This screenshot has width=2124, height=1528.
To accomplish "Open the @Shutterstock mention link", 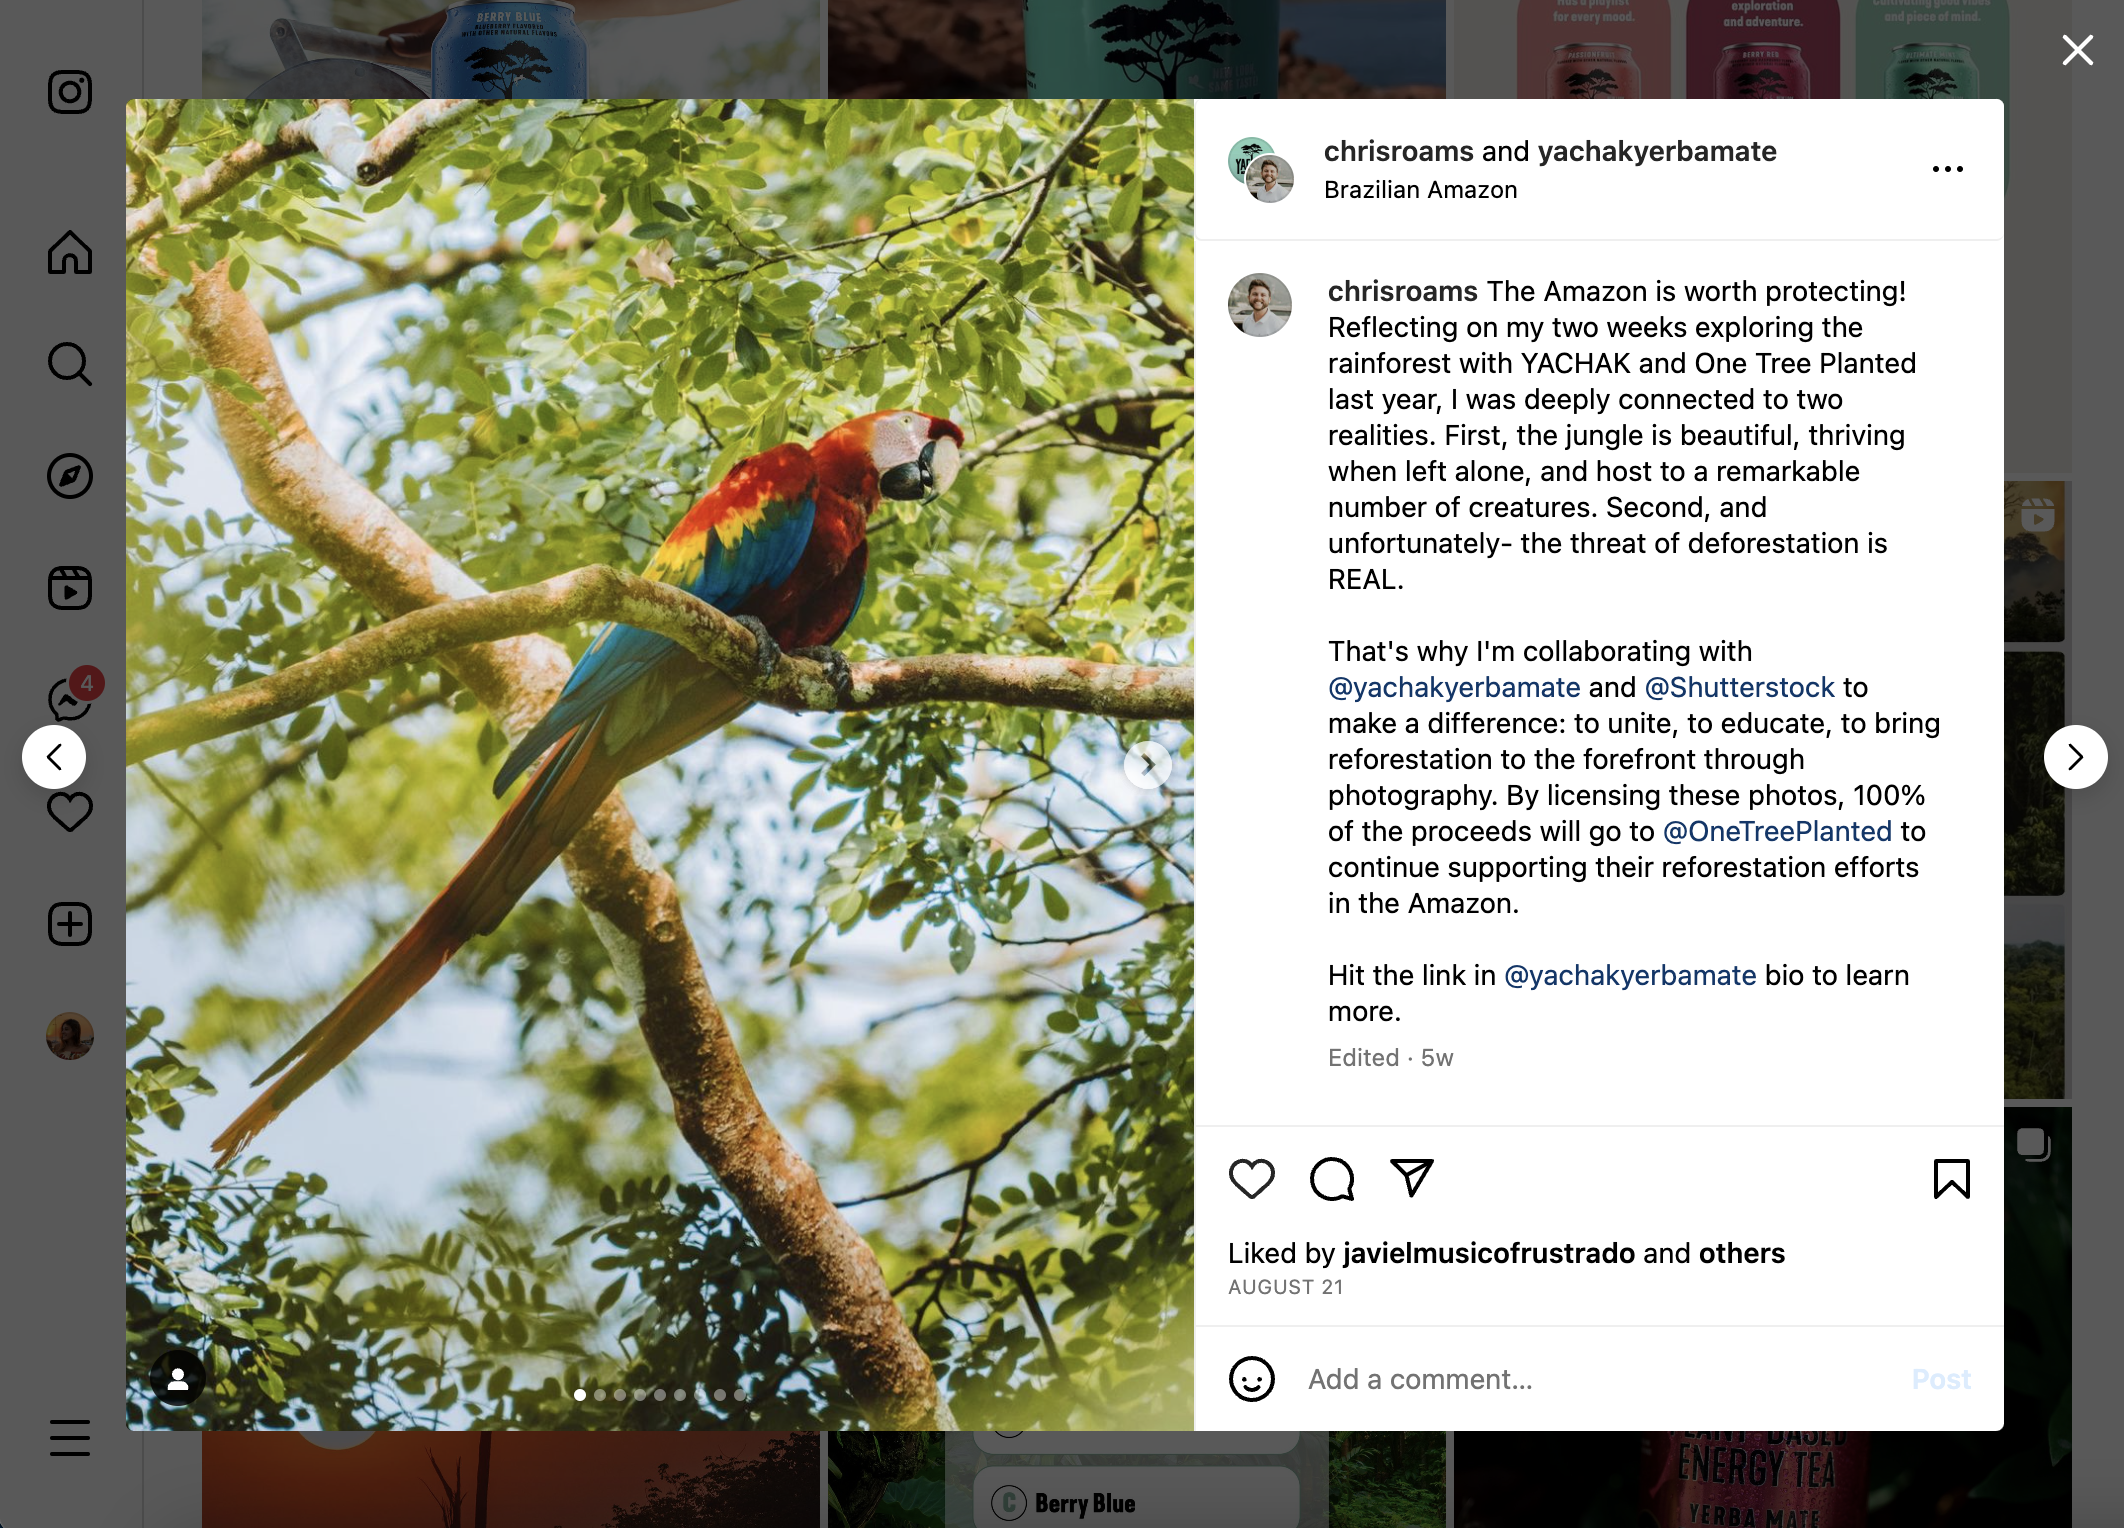I will [x=1739, y=687].
